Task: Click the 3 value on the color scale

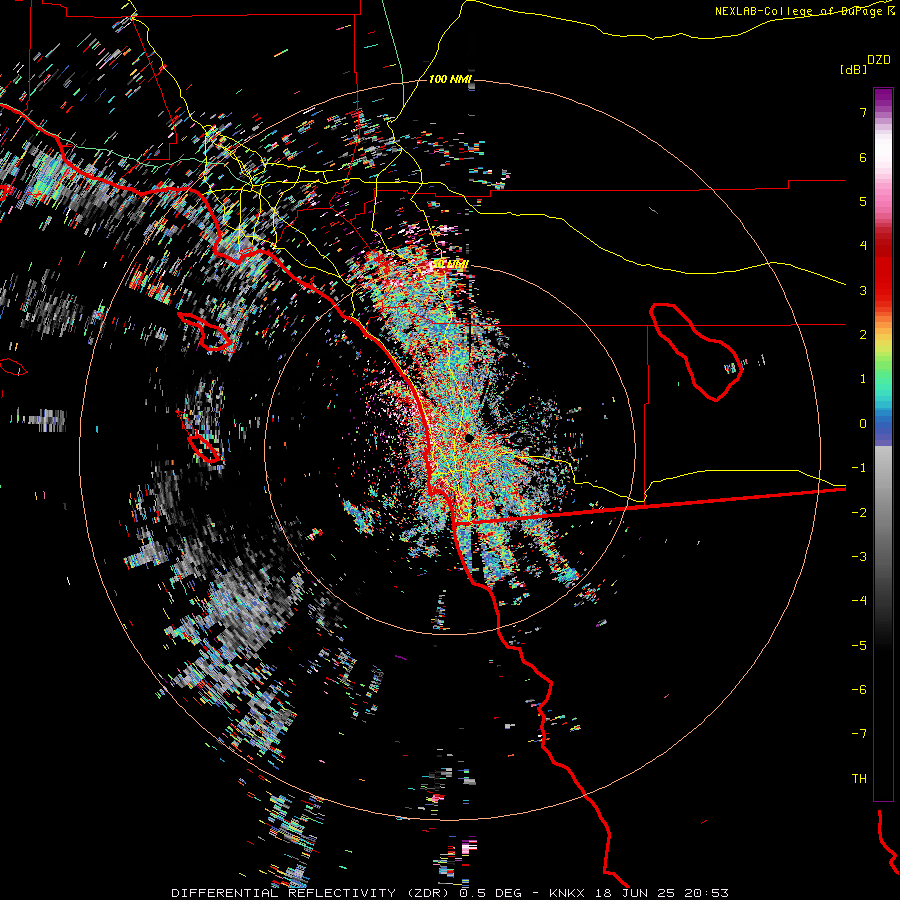Action: [x=863, y=290]
